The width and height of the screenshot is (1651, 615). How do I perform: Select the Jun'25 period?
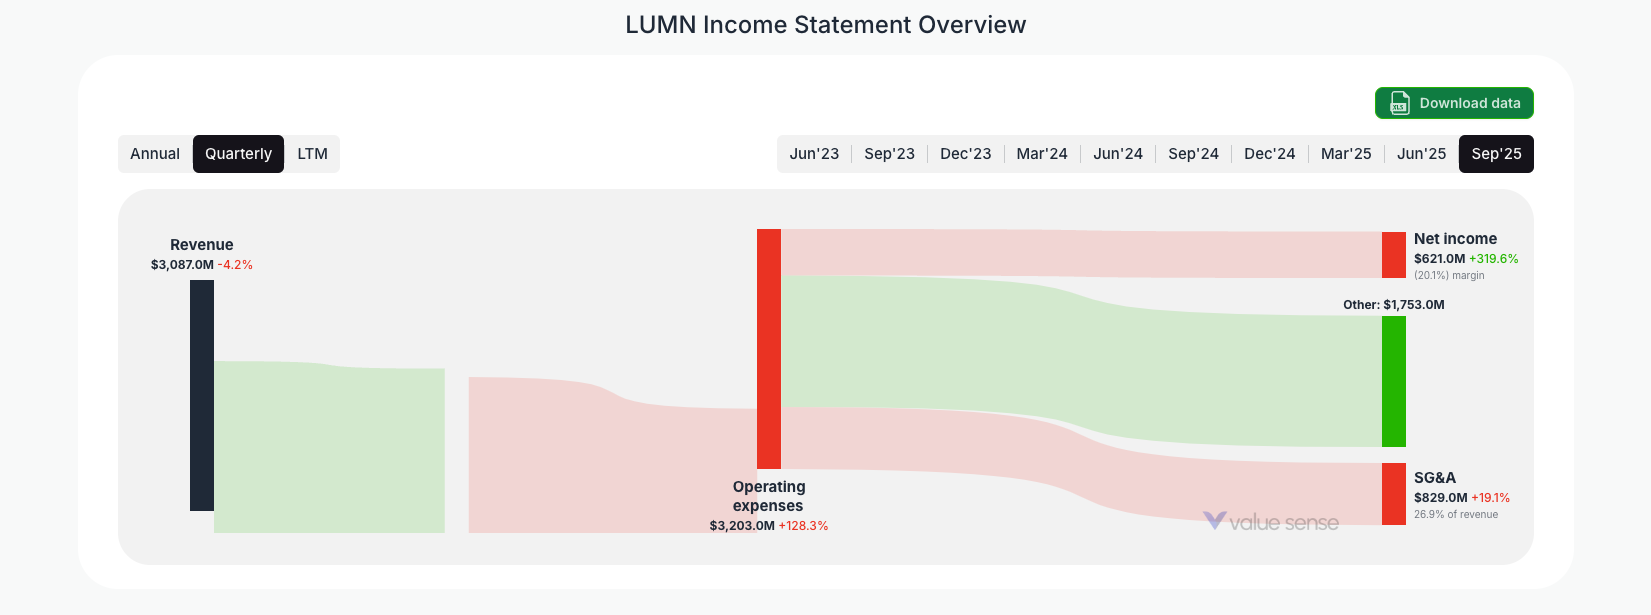[x=1422, y=154]
